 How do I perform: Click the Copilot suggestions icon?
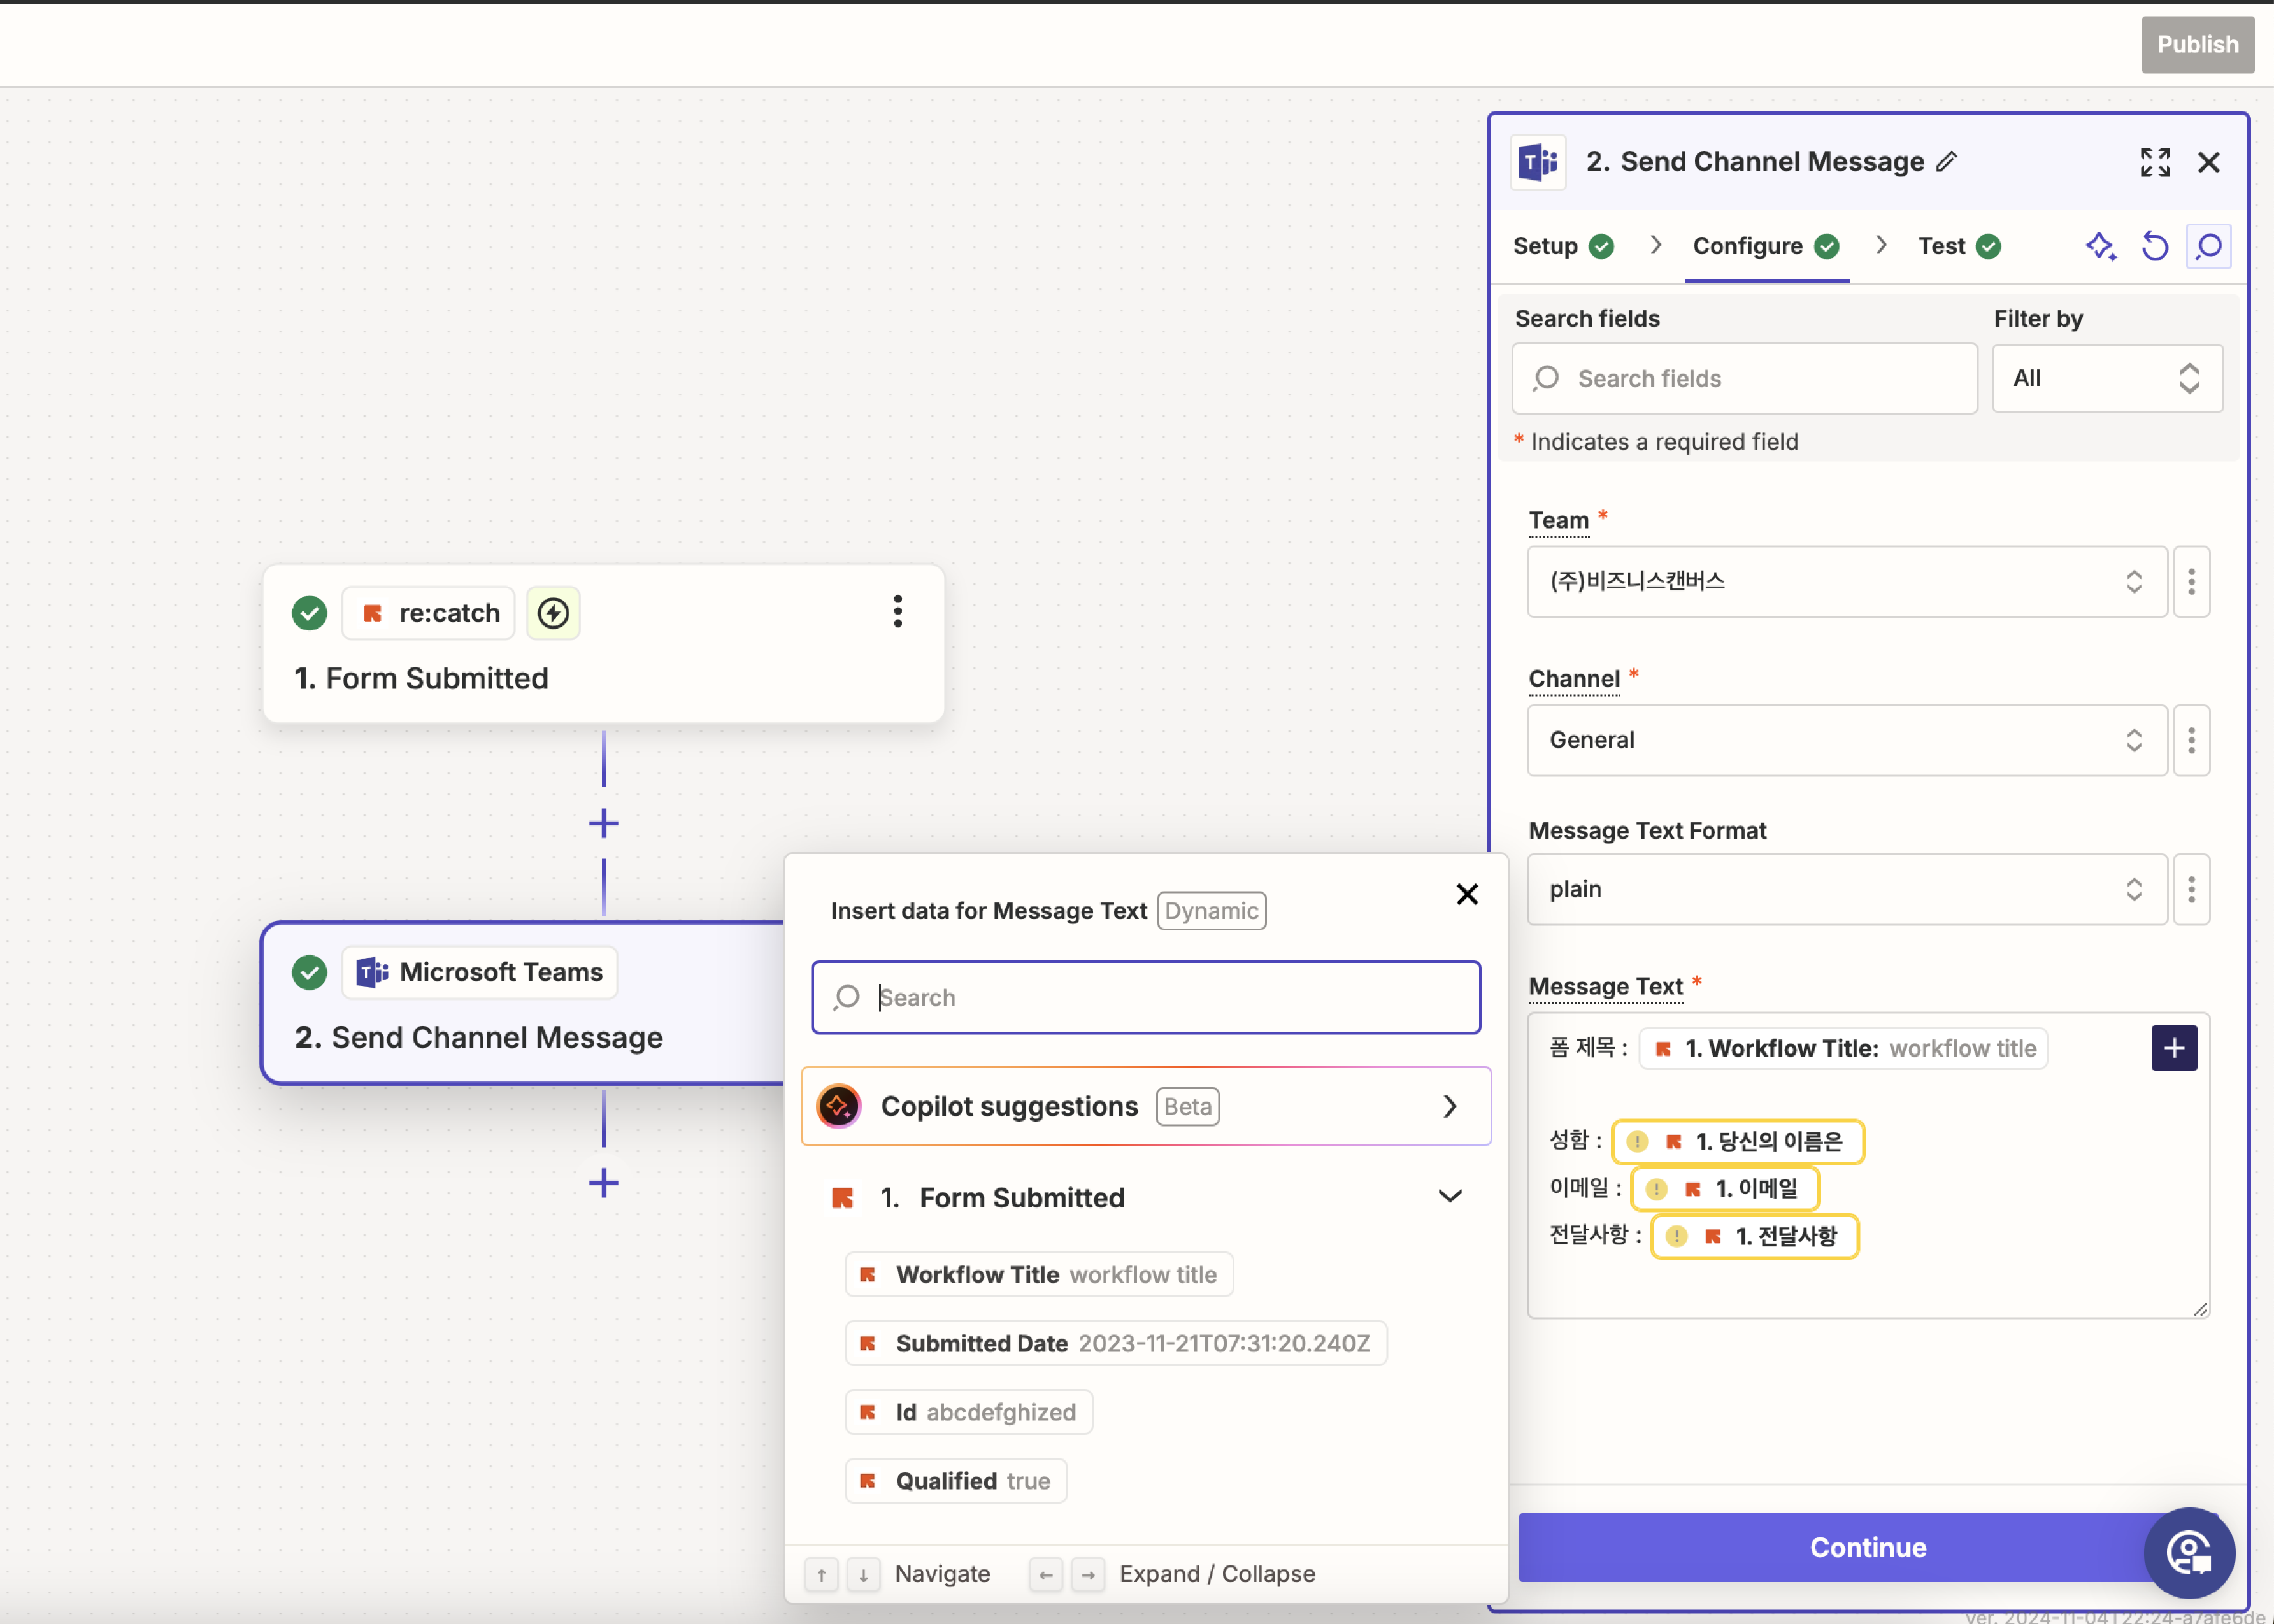coord(838,1106)
